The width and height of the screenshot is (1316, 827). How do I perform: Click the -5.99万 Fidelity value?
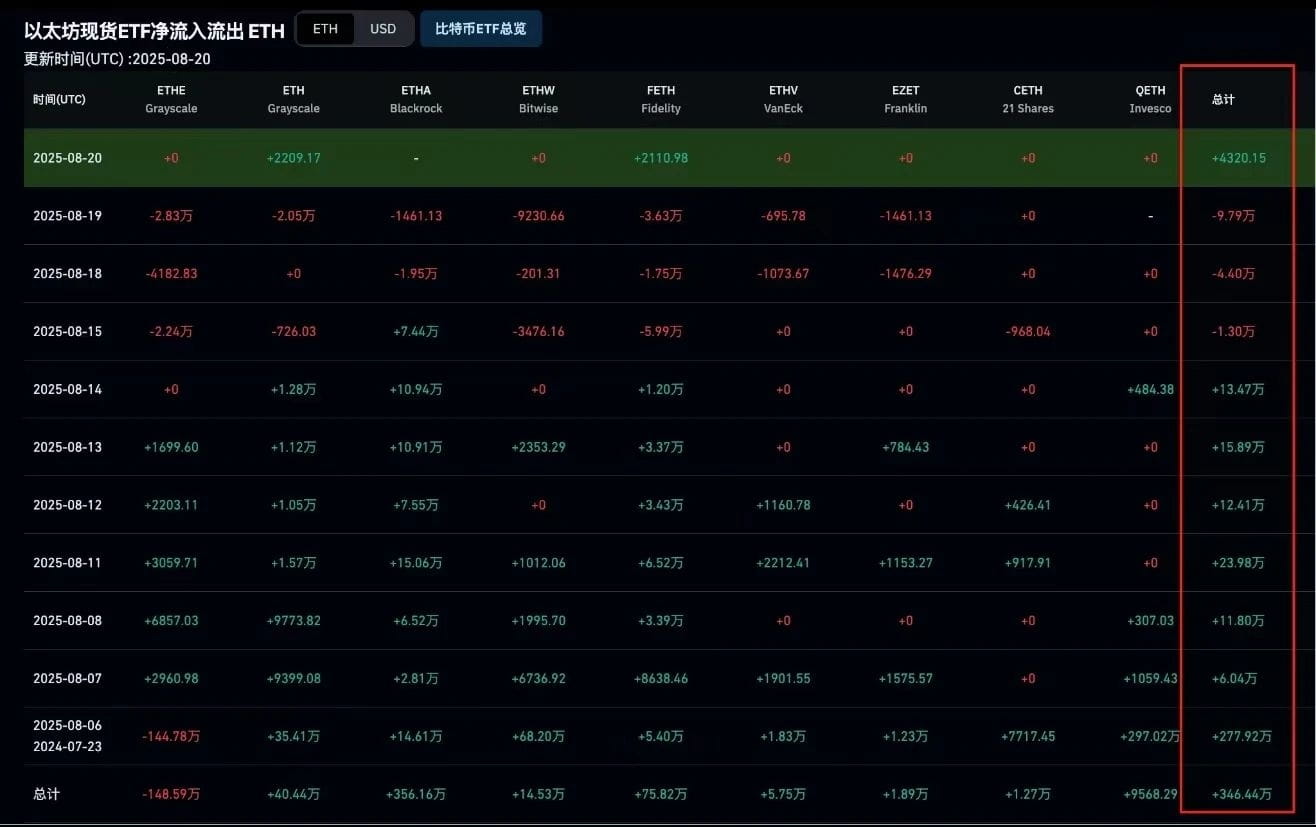click(661, 331)
